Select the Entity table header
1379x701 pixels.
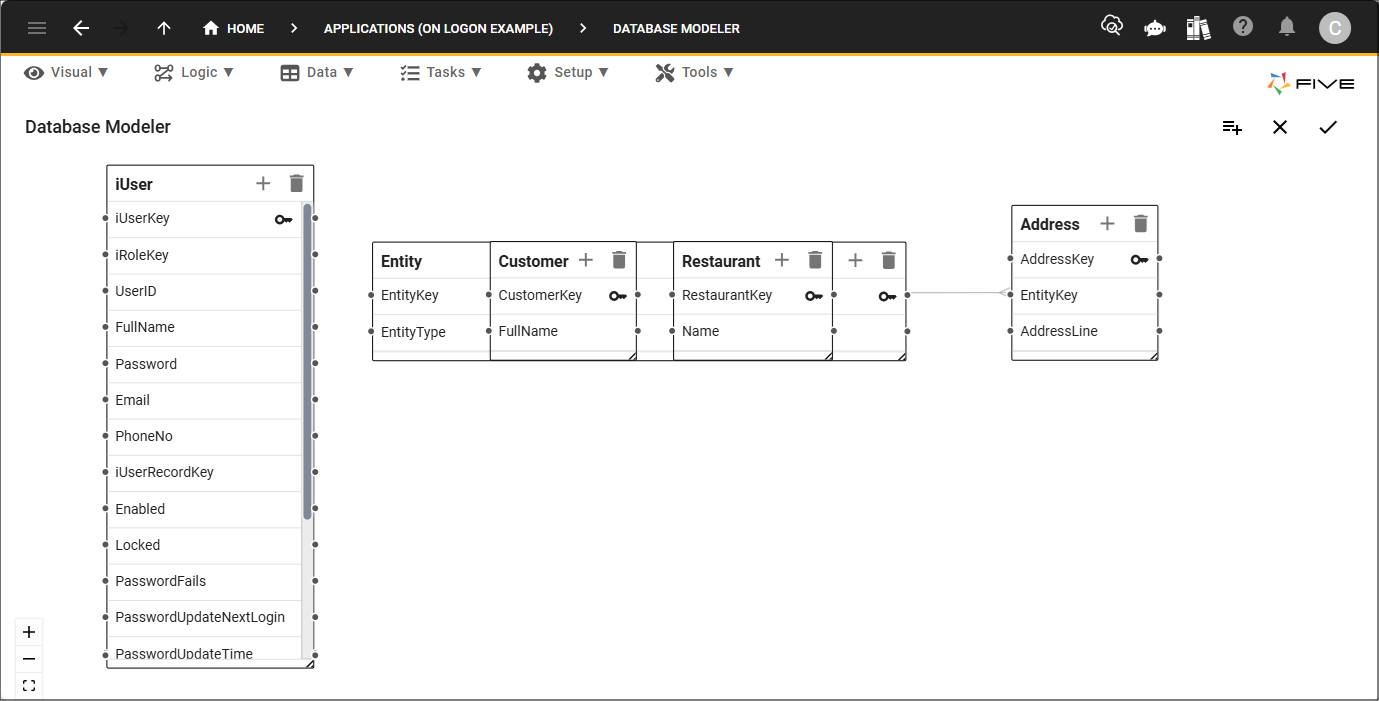pyautogui.click(x=431, y=261)
